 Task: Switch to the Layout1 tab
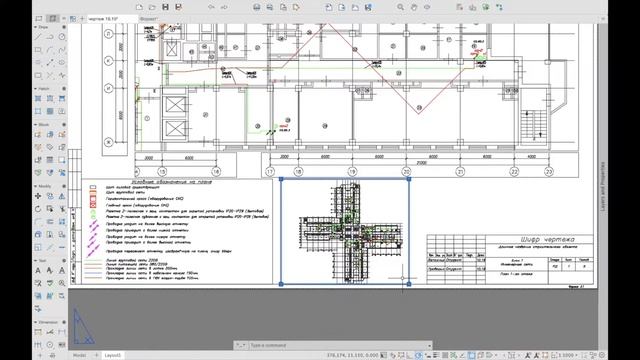click(112, 355)
